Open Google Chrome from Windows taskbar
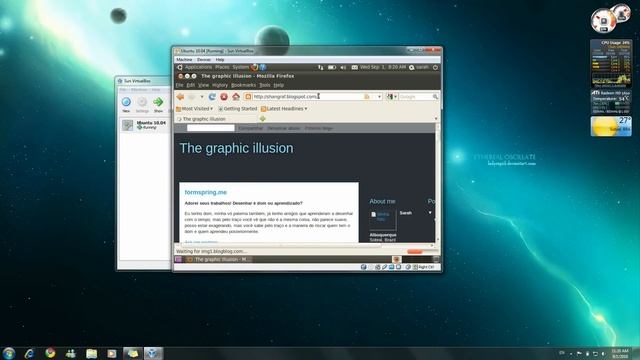 click(50, 353)
